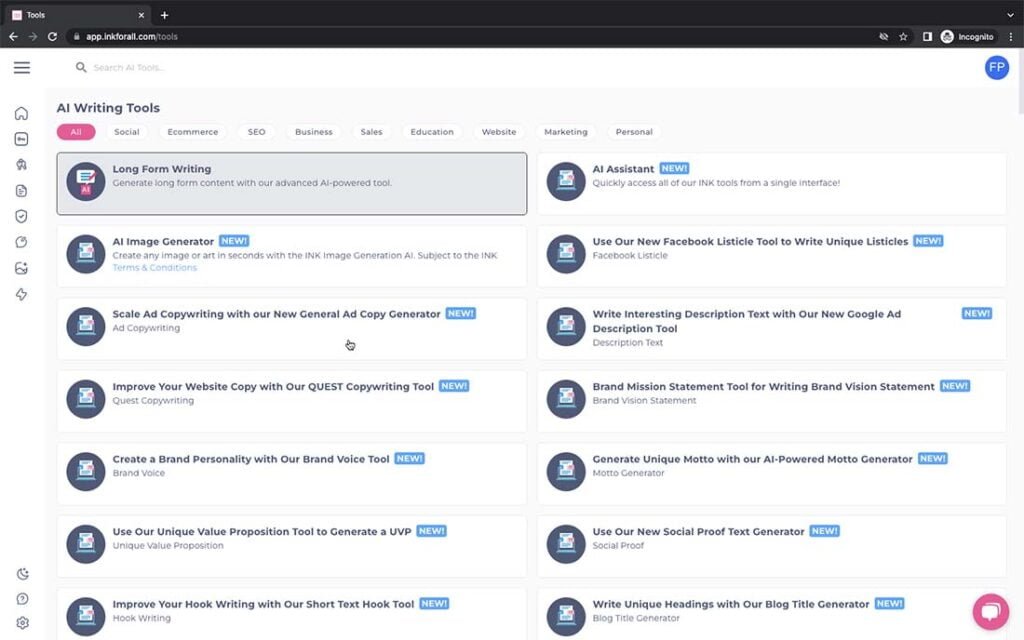
Task: Open the FP user profile avatar
Action: coord(997,67)
